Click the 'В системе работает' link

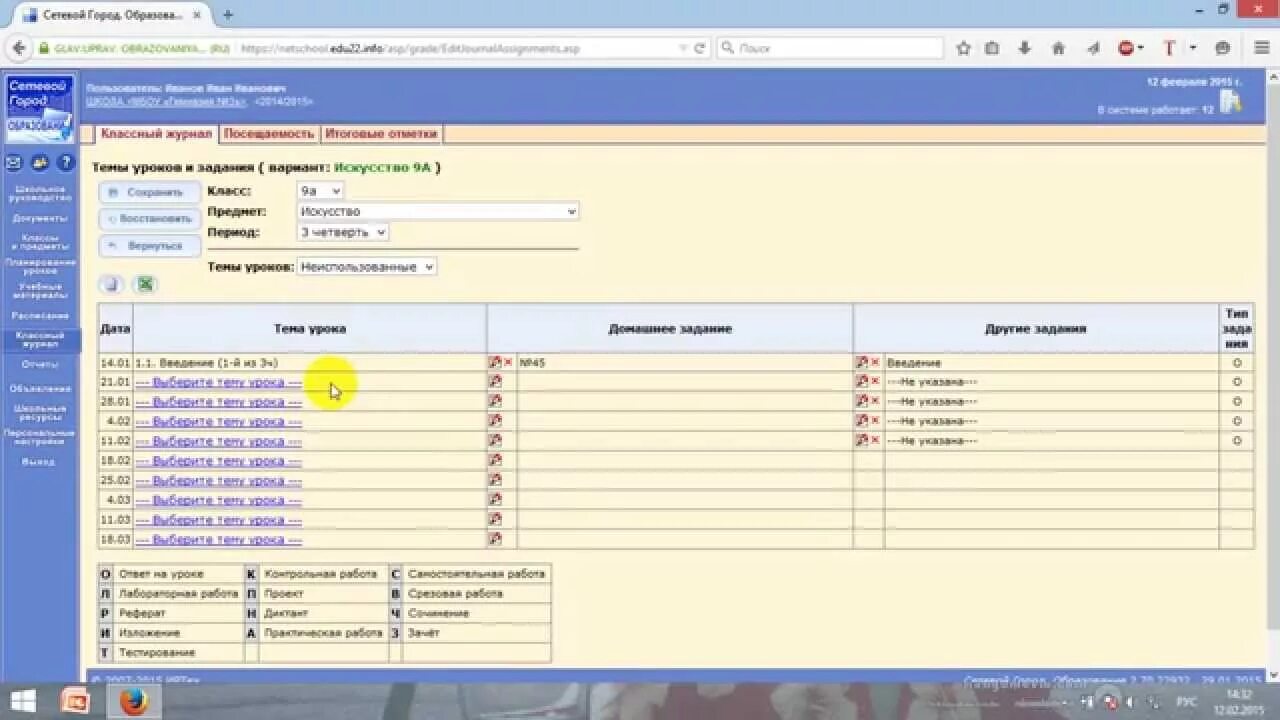(x=1155, y=109)
